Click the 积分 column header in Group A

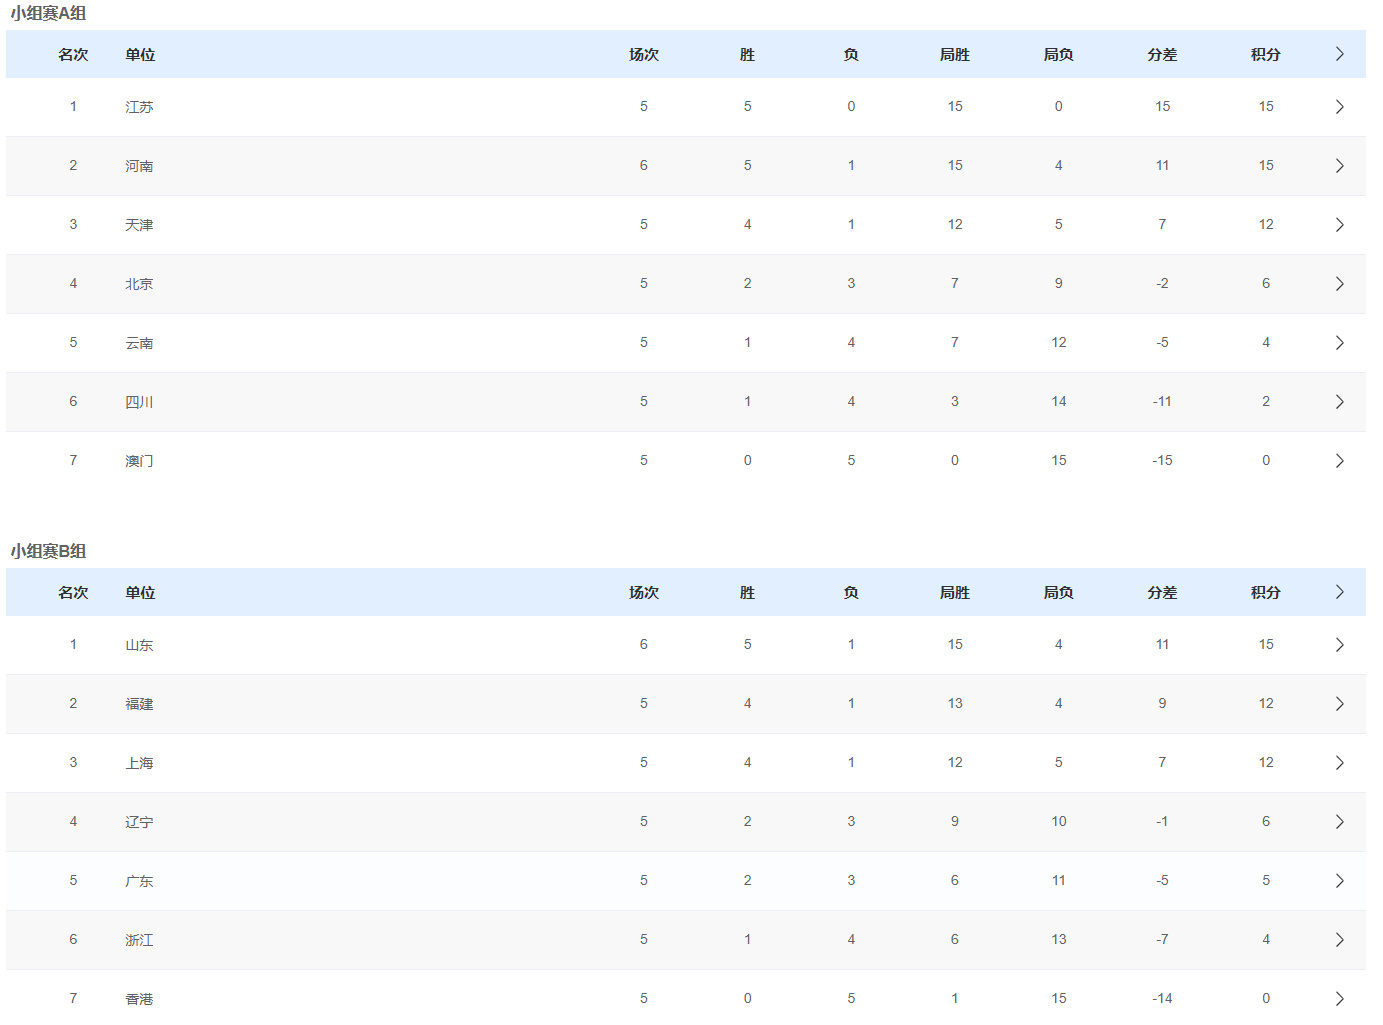point(1265,55)
